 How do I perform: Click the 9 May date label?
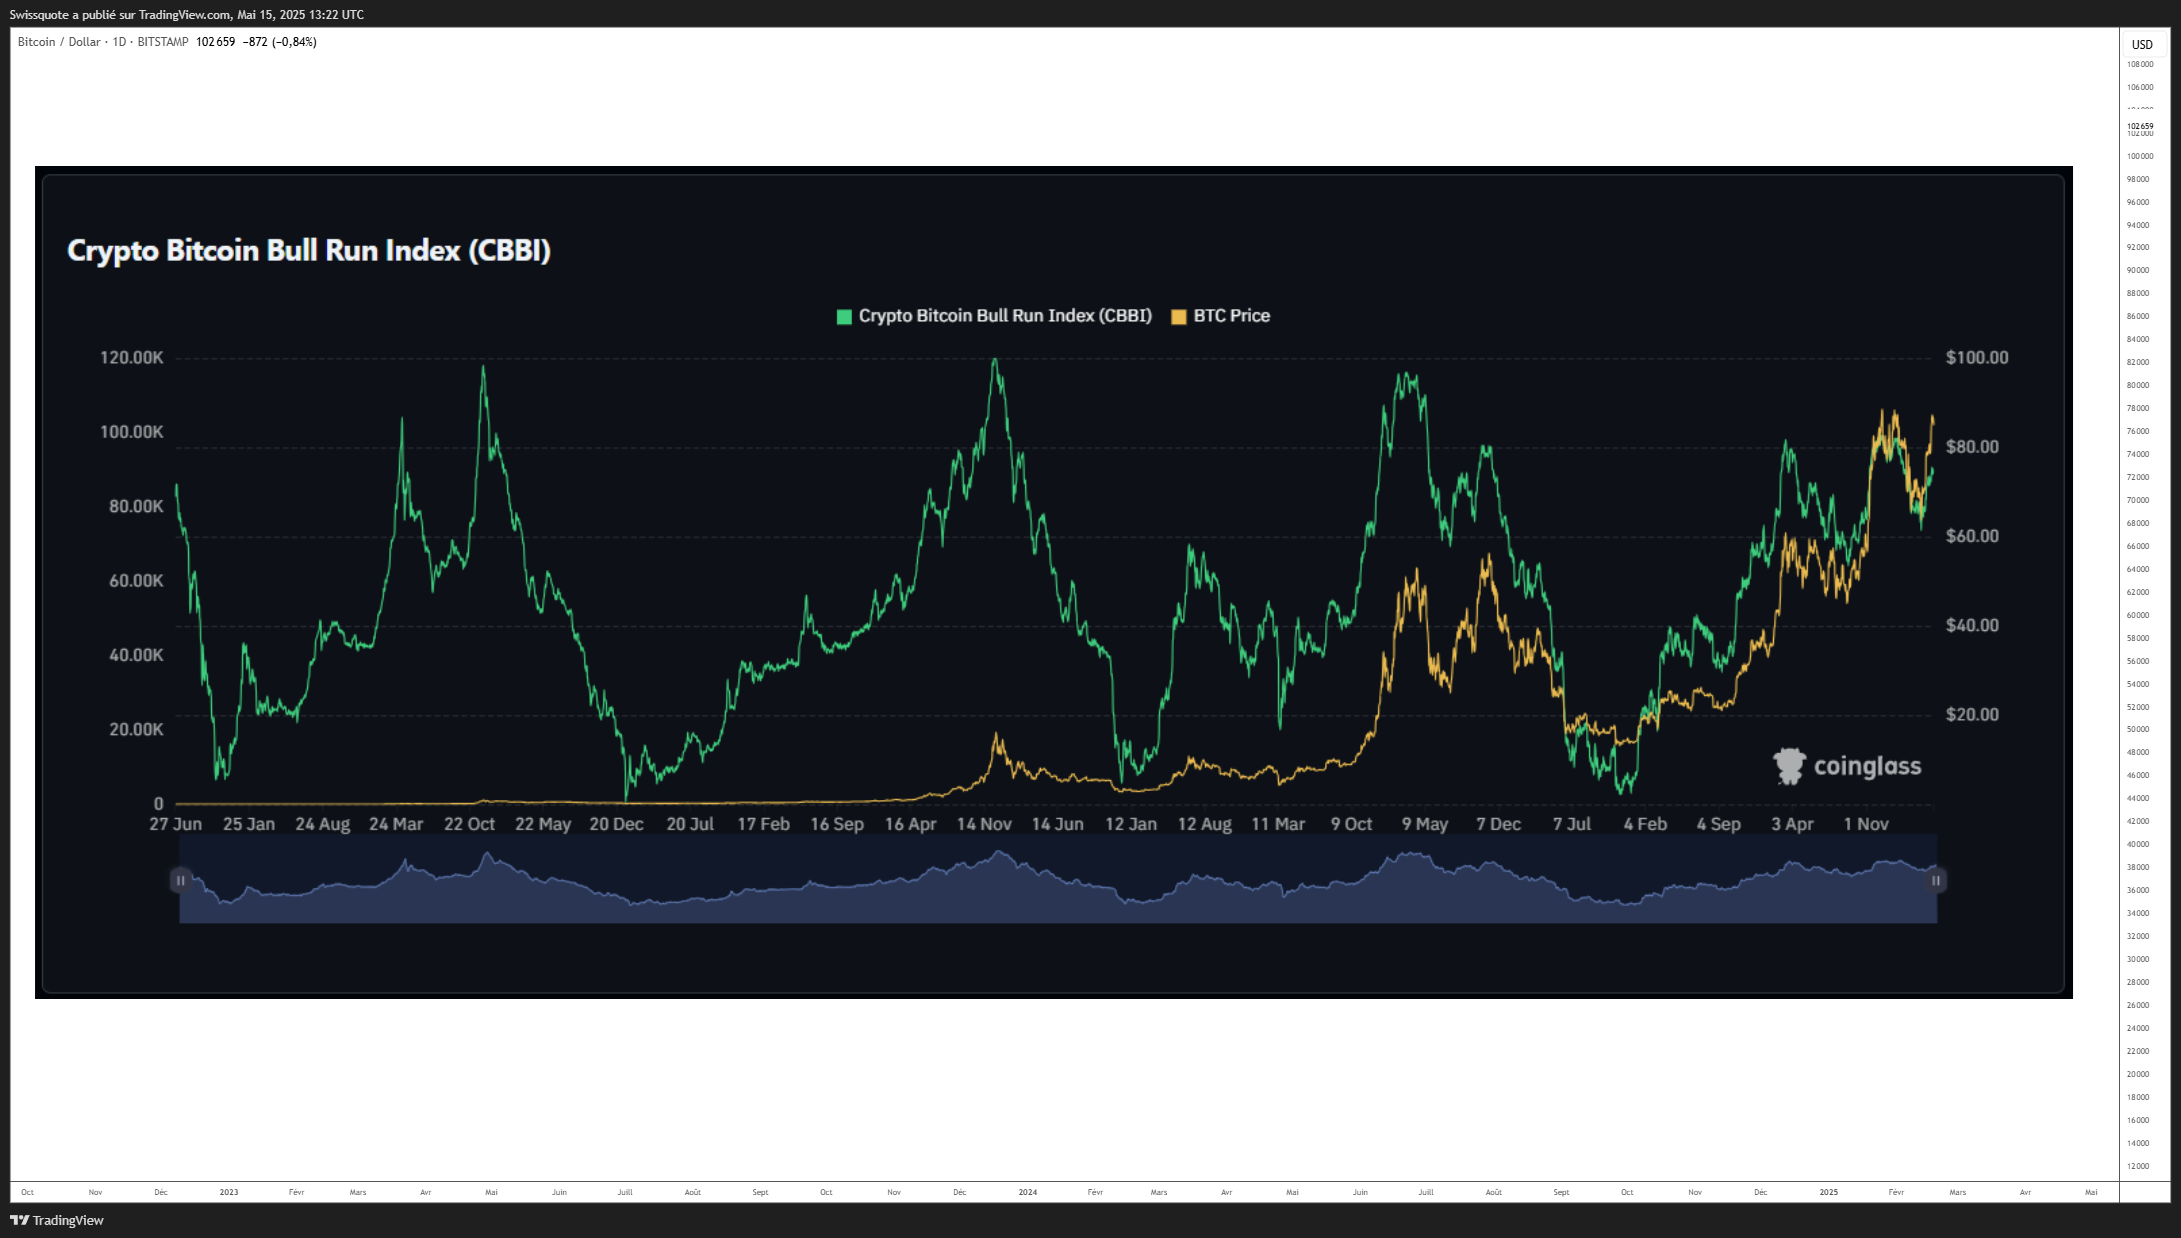click(1425, 824)
